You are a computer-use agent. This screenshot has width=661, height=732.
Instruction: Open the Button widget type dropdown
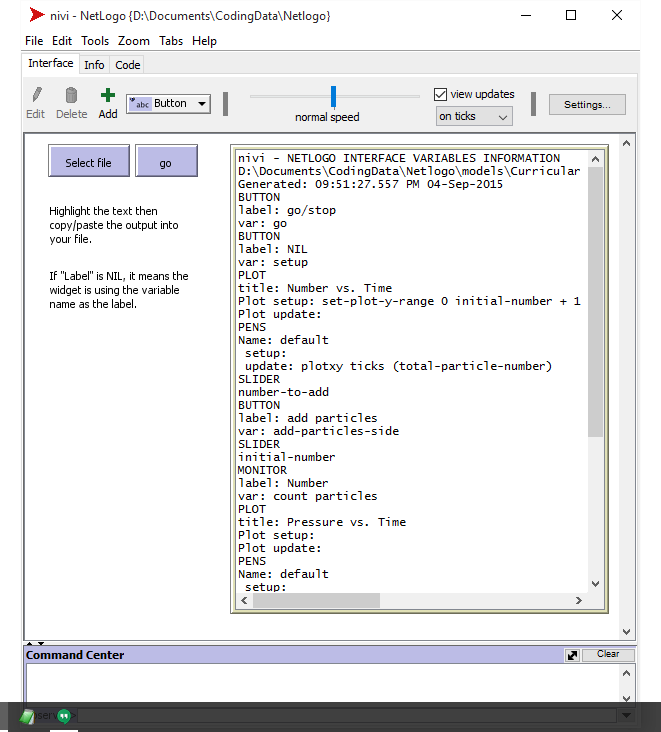coord(168,103)
